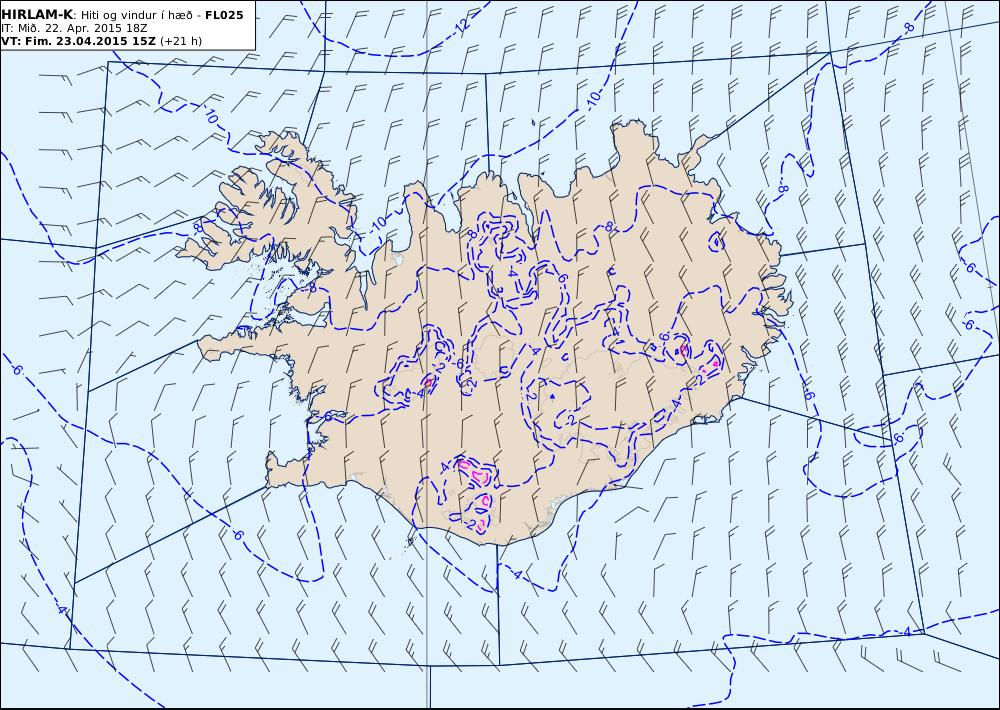Click the 'Hiti og vindur í hæð' title text

[136, 15]
